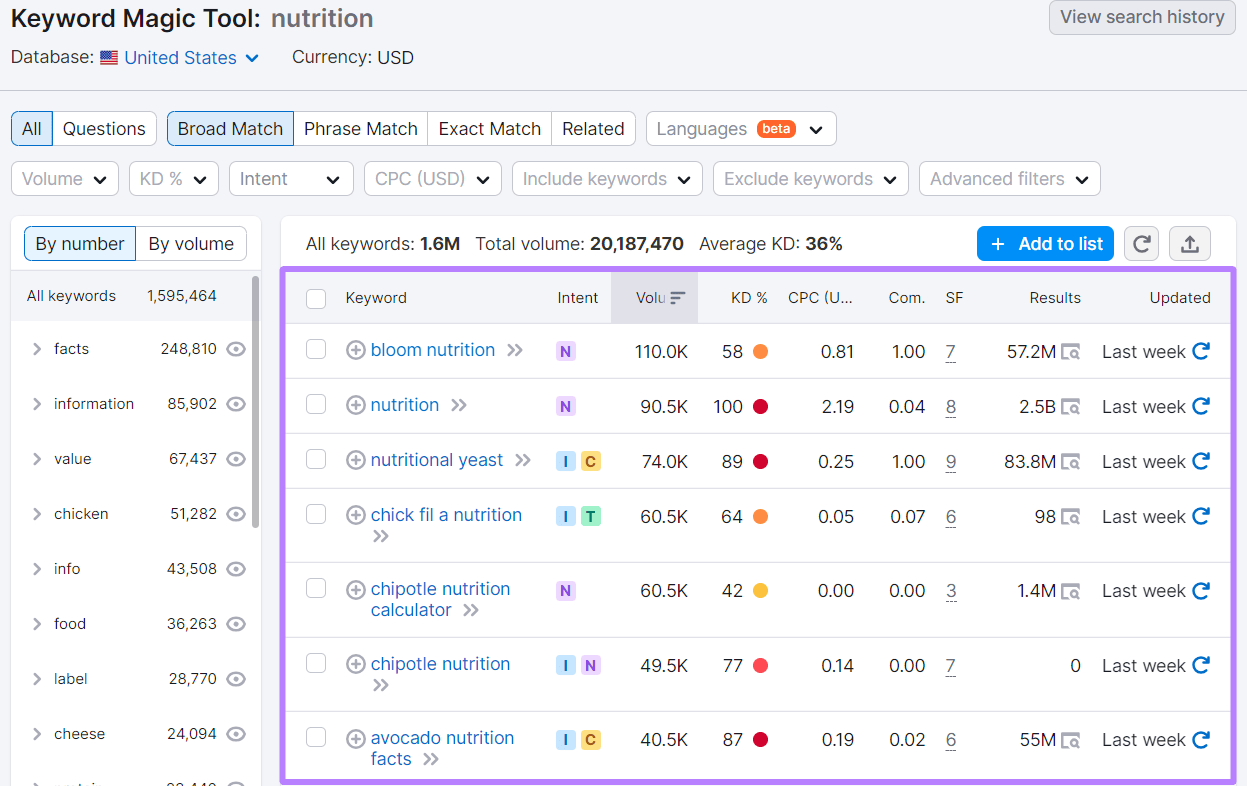Click the N intent badge for bloom nutrition
1247x786 pixels.
tap(565, 351)
